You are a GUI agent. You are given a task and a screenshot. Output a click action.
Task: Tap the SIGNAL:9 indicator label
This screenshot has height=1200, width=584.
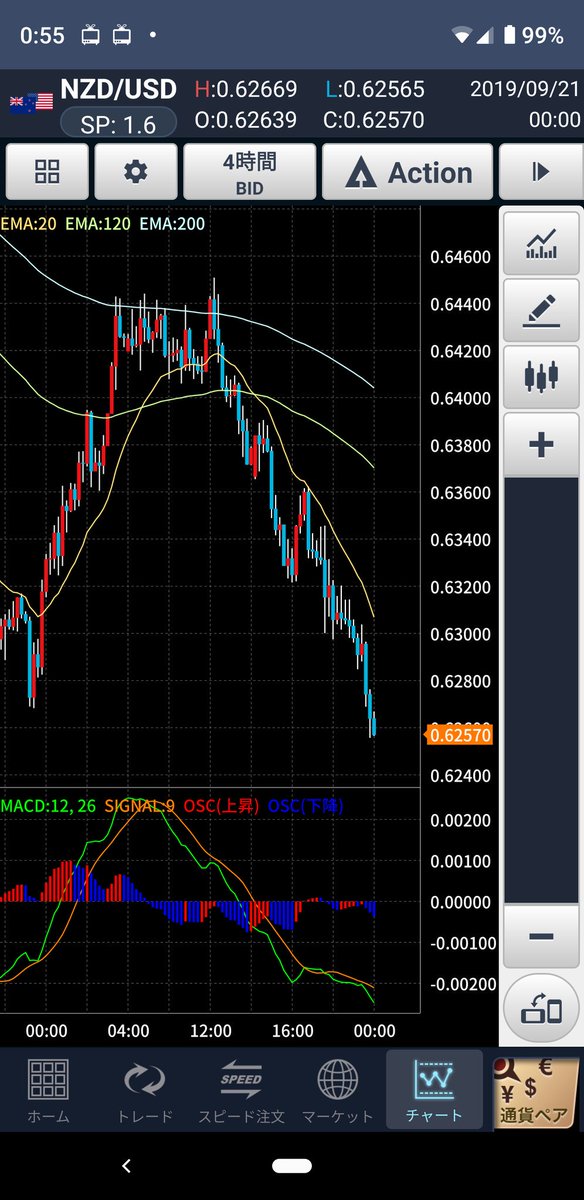point(140,805)
